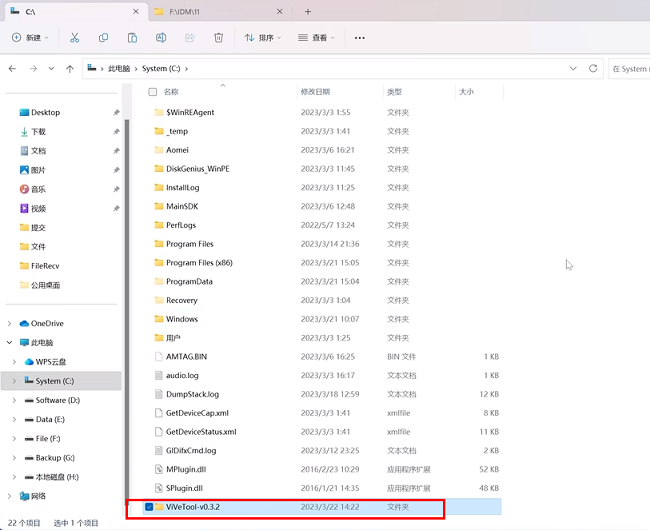The image size is (650, 530).
Task: Click the Rename icon in toolbar
Action: pos(161,38)
